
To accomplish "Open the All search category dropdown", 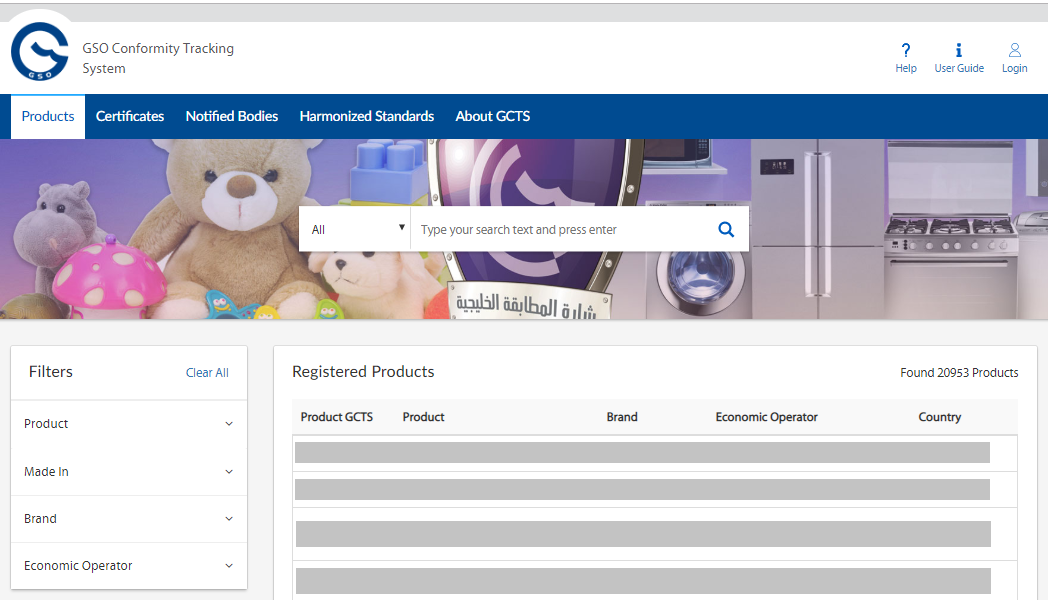I will pyautogui.click(x=355, y=229).
